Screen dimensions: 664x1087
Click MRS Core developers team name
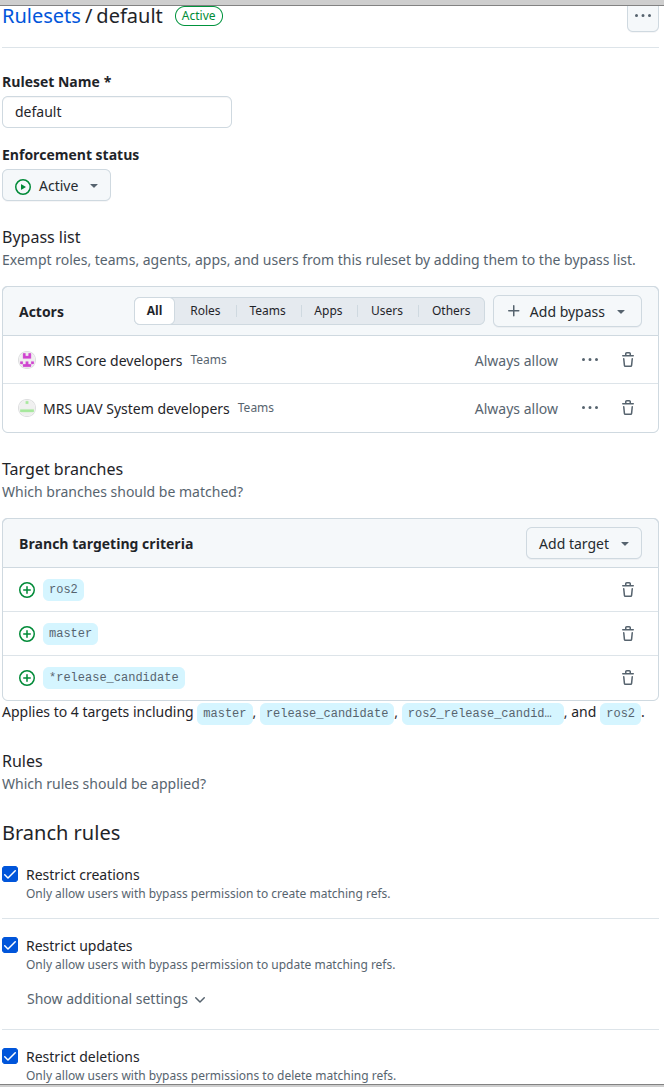pyautogui.click(x=112, y=360)
